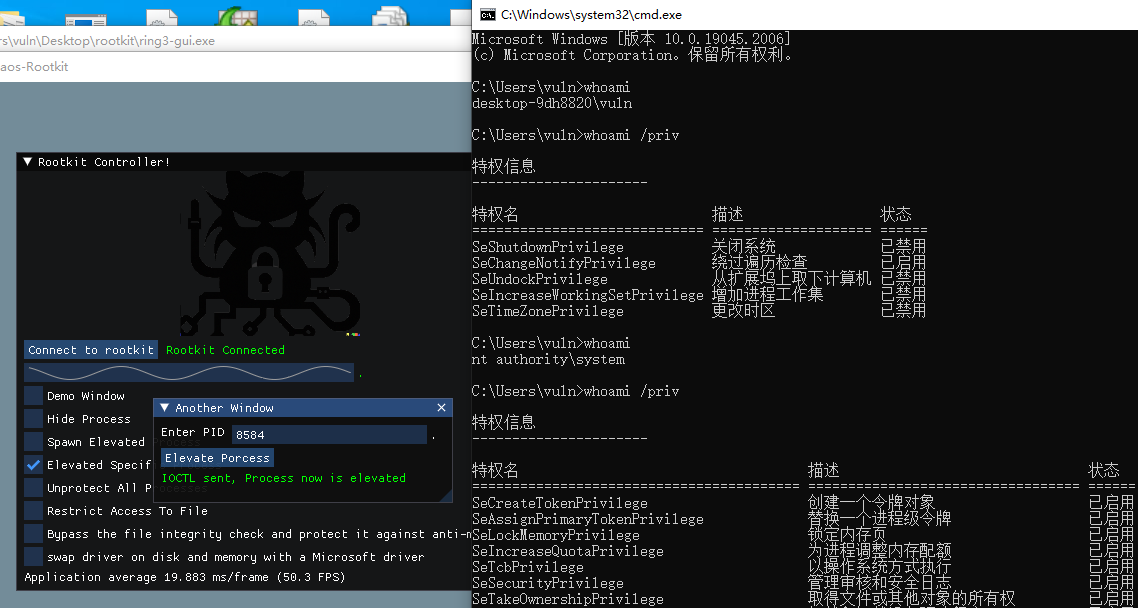Viewport: 1138px width, 608px height.
Task: Click "SeTakeOwnershipPrivilege" in the cmd output
Action: point(568,599)
